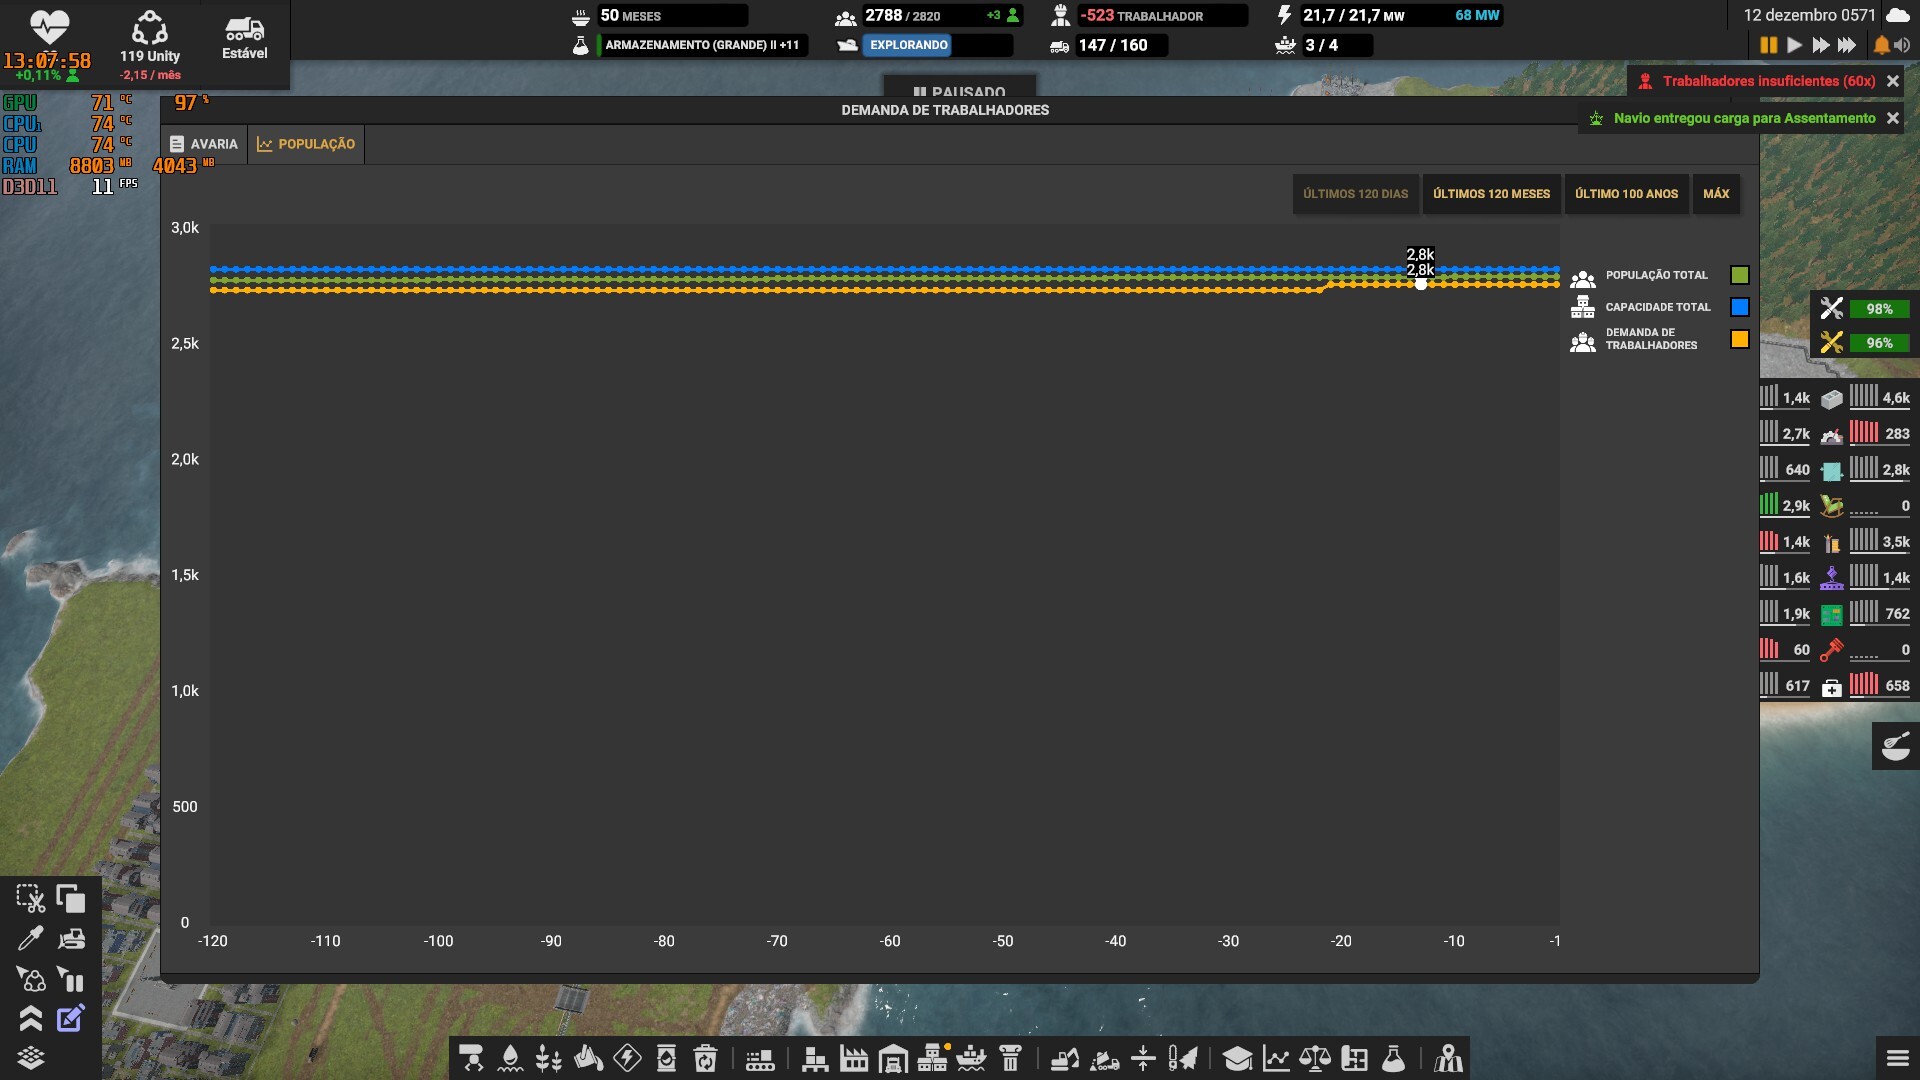Open the research graduation cap icon

pos(1237,1058)
